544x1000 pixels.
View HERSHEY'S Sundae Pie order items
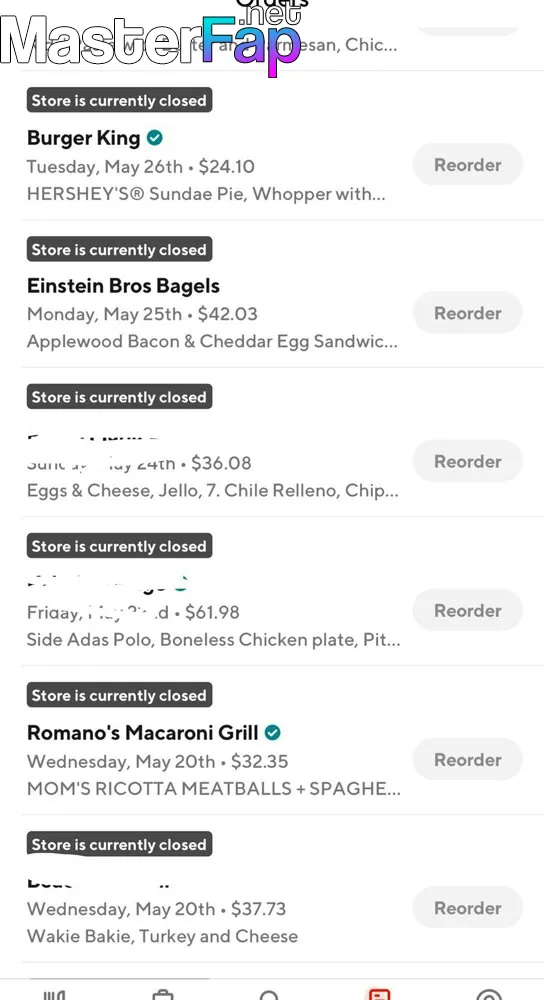tap(206, 194)
